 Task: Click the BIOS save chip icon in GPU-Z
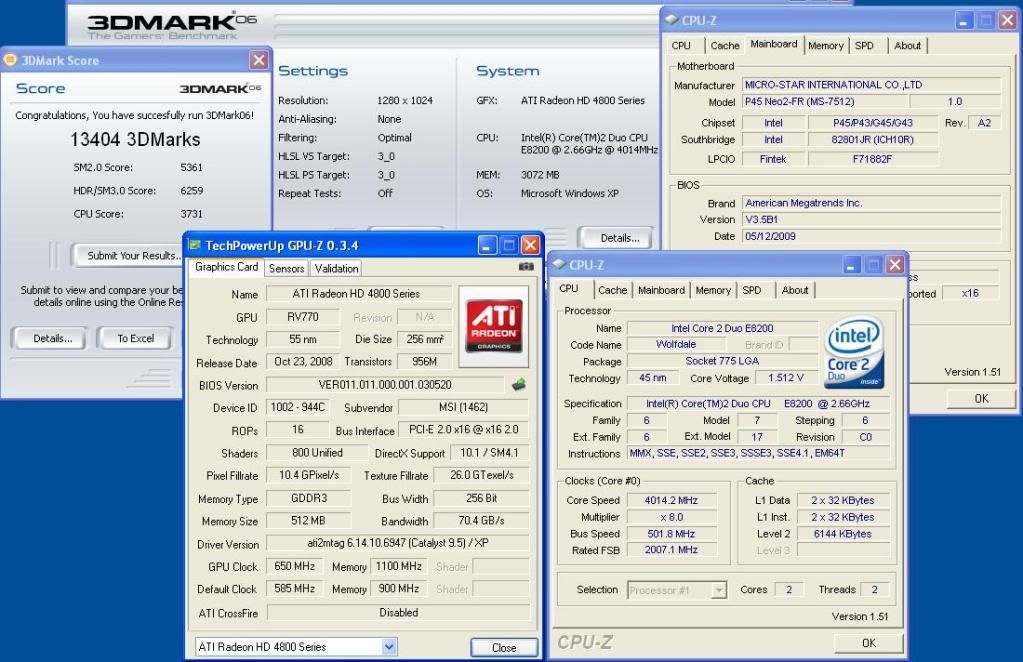click(519, 385)
